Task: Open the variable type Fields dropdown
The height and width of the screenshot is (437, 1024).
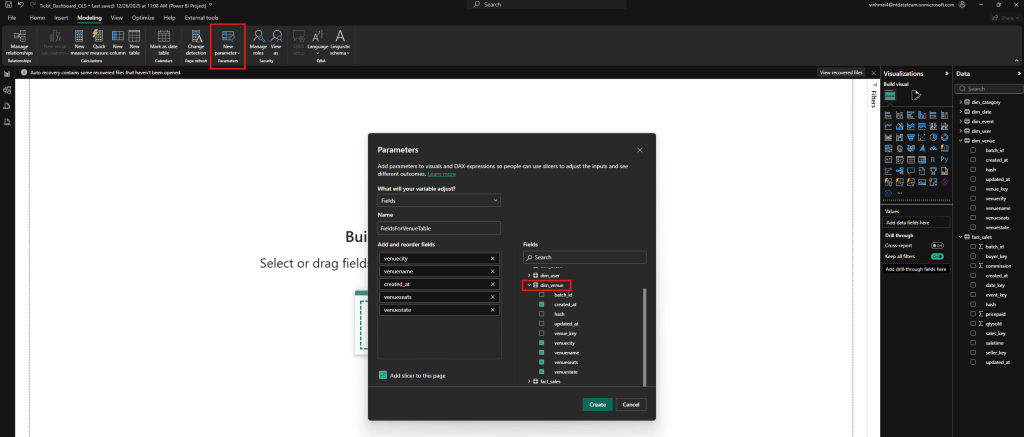Action: pos(438,201)
